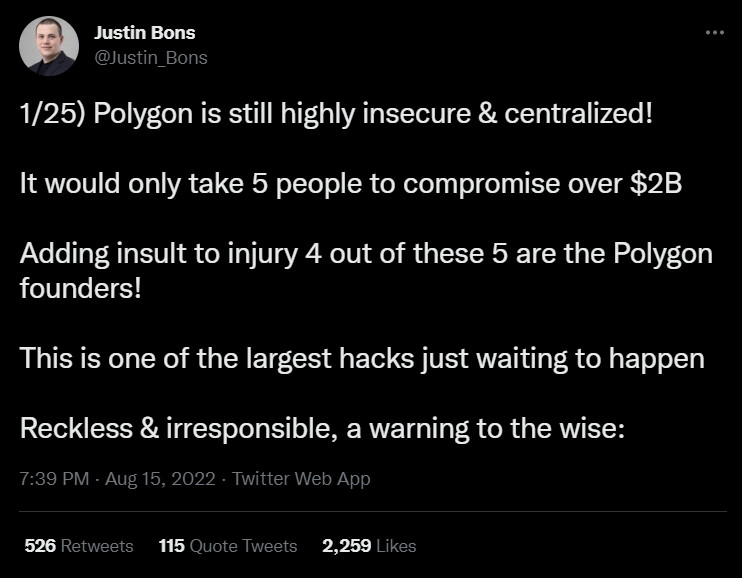Click the Reckless & irresponsible warning line
The width and height of the screenshot is (742, 578).
[322, 428]
